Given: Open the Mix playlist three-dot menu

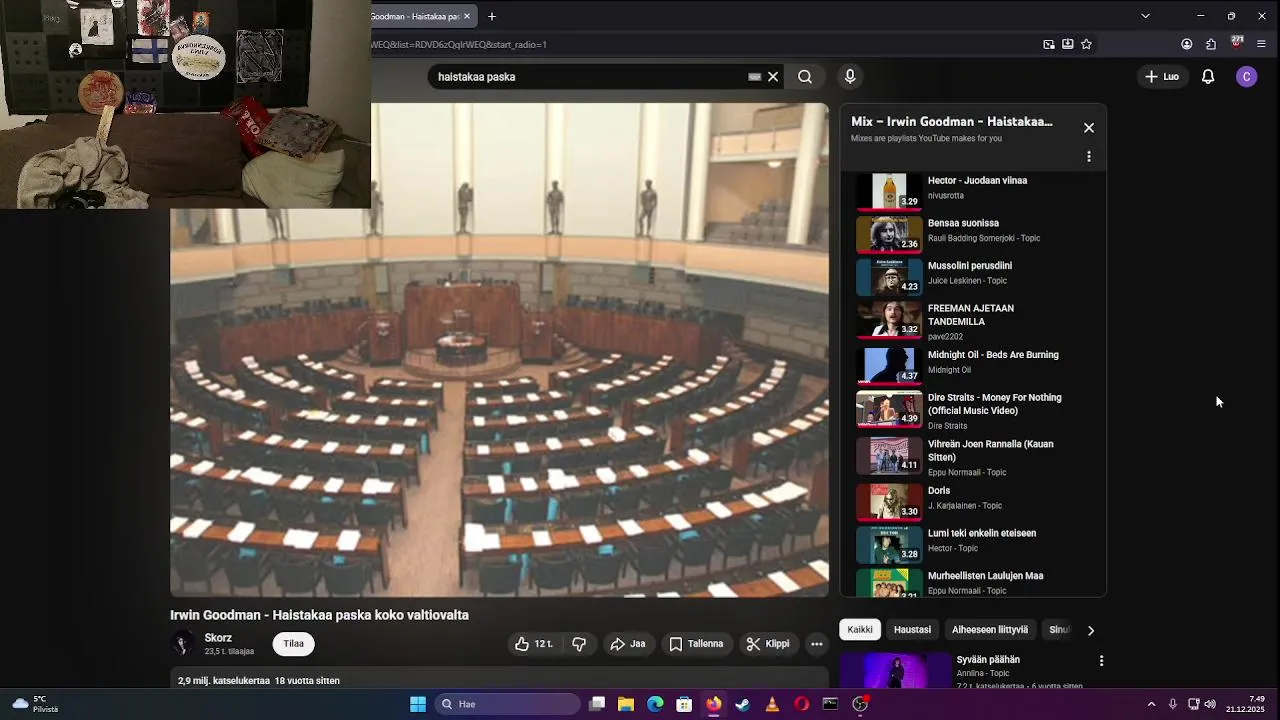Looking at the screenshot, I should [x=1089, y=157].
